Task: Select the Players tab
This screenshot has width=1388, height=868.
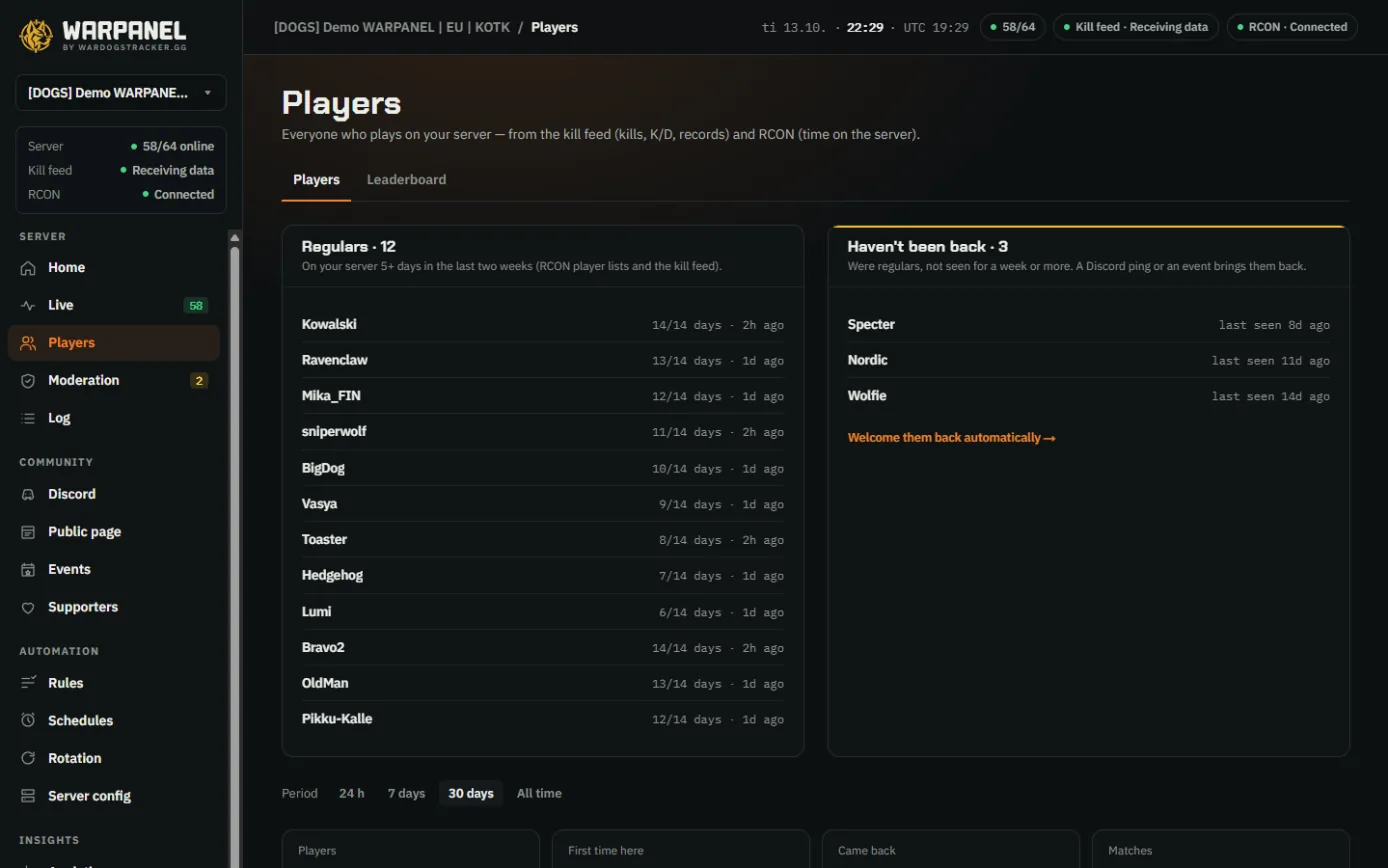Action: coord(316,180)
